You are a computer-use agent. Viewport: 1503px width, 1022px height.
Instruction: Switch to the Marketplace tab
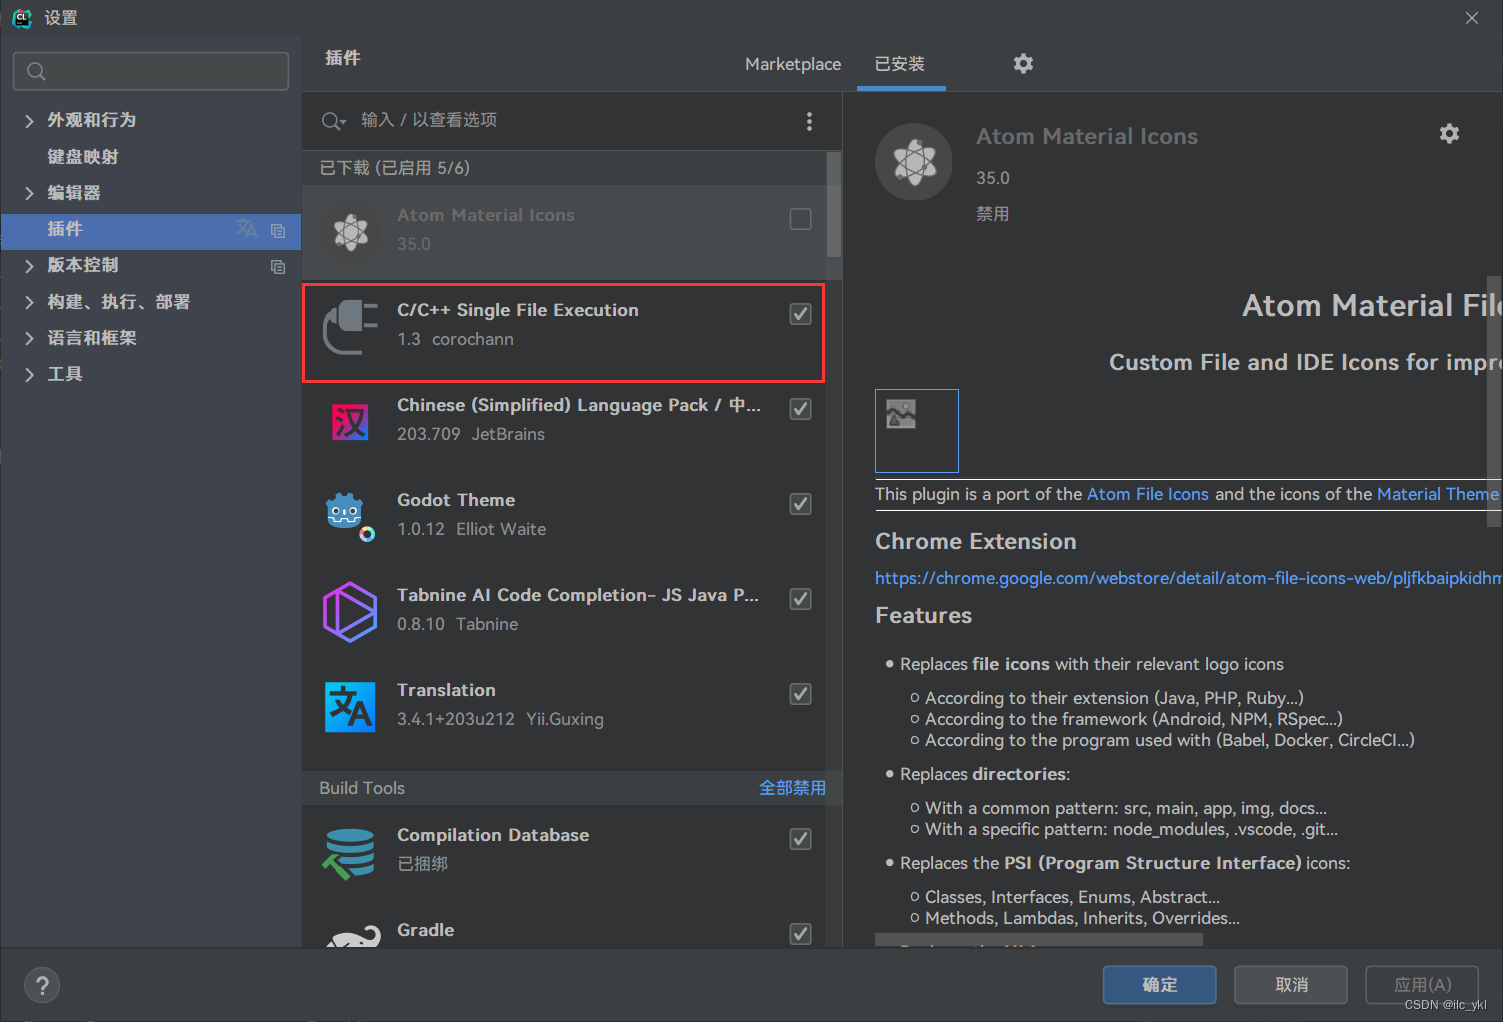[x=793, y=64]
